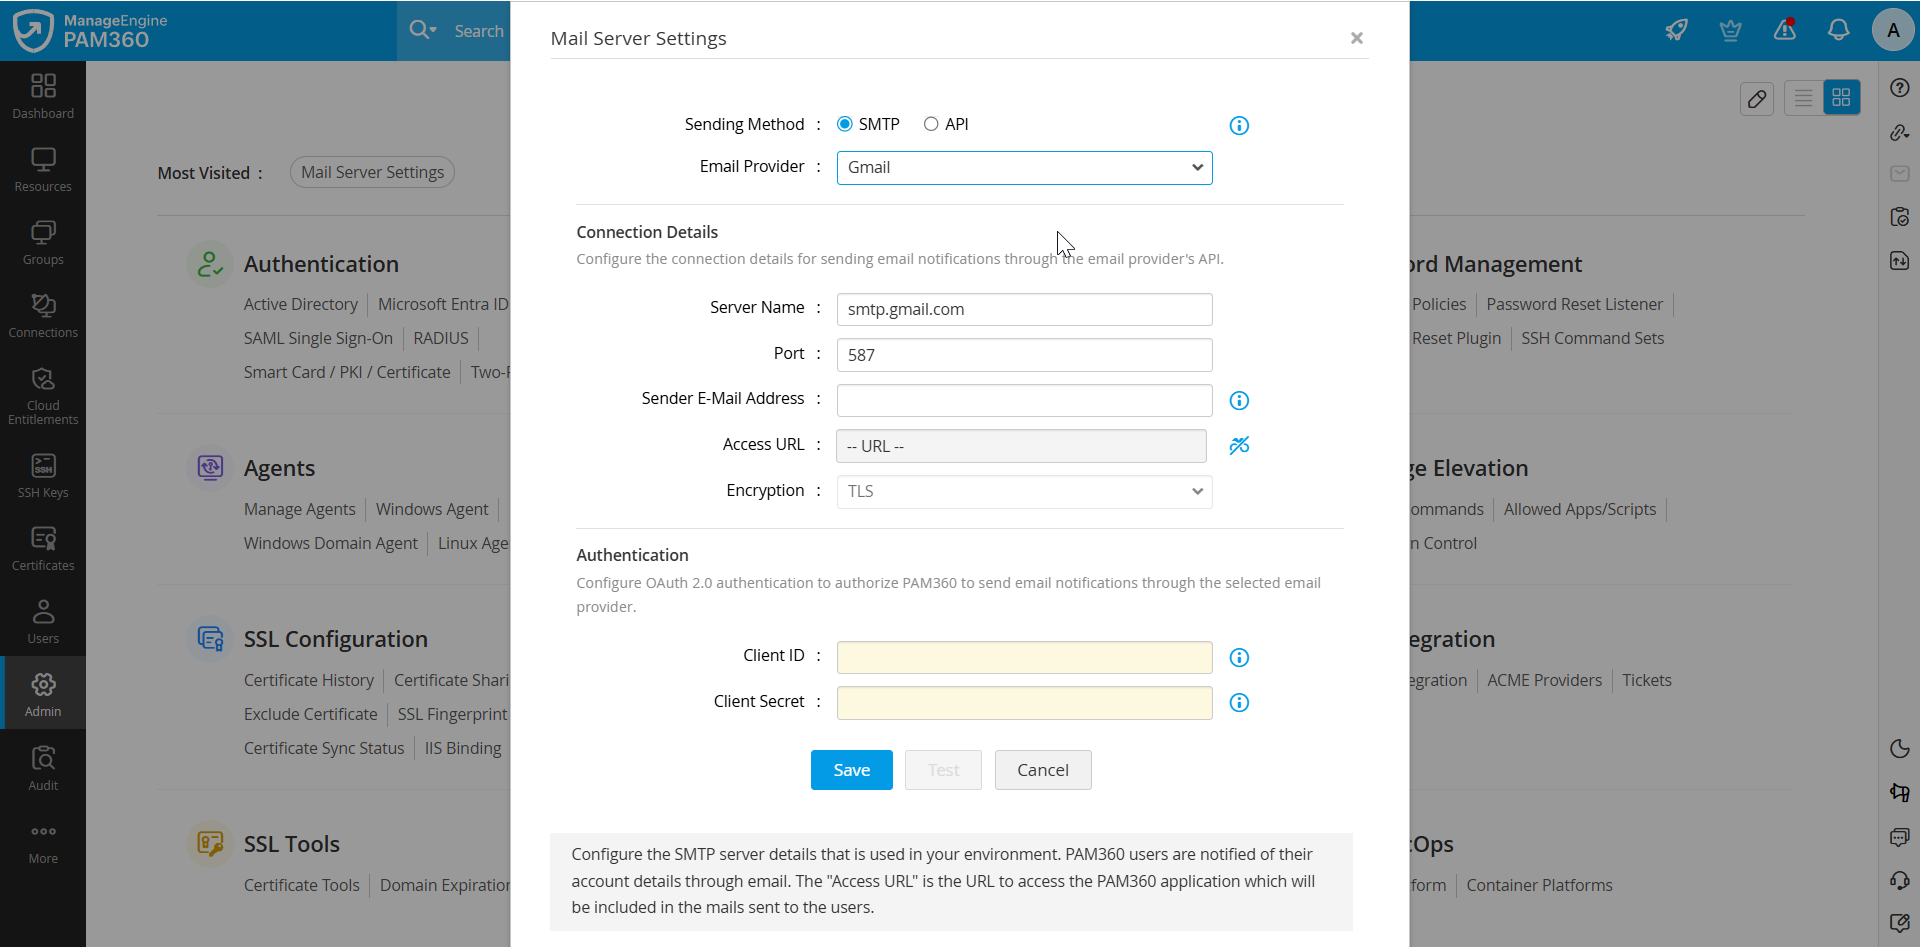Screen dimensions: 1920x947
Task: Open Active Directory link
Action: pyautogui.click(x=301, y=304)
